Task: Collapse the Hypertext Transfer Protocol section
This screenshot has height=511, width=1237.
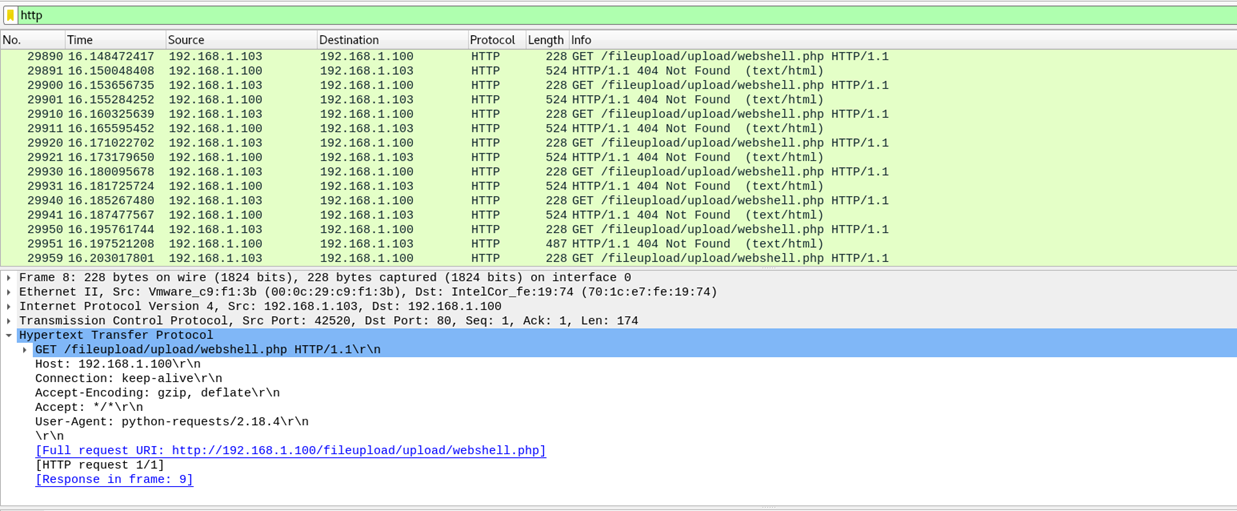Action: pyautogui.click(x=8, y=336)
